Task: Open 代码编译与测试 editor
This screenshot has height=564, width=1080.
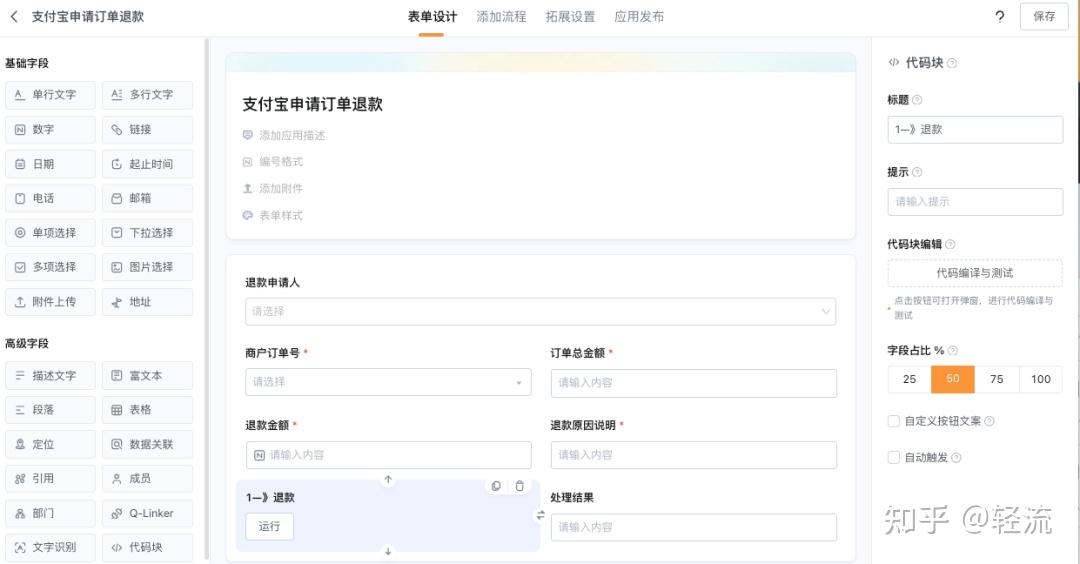Action: click(x=975, y=273)
